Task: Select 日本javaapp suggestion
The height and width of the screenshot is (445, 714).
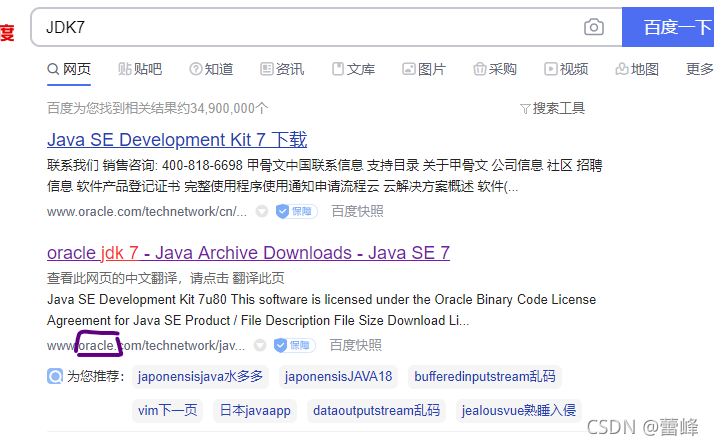Action: 255,410
